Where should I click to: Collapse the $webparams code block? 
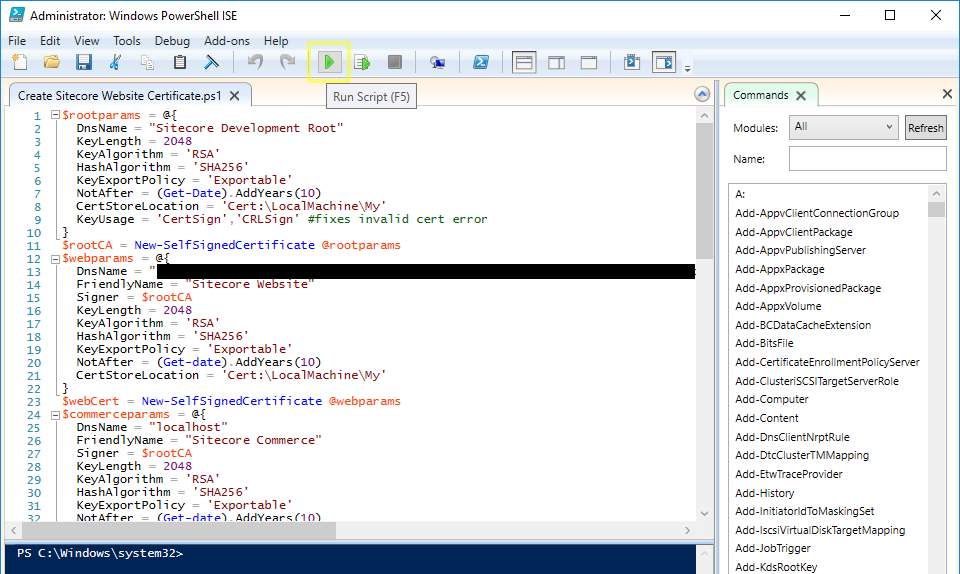coord(55,259)
